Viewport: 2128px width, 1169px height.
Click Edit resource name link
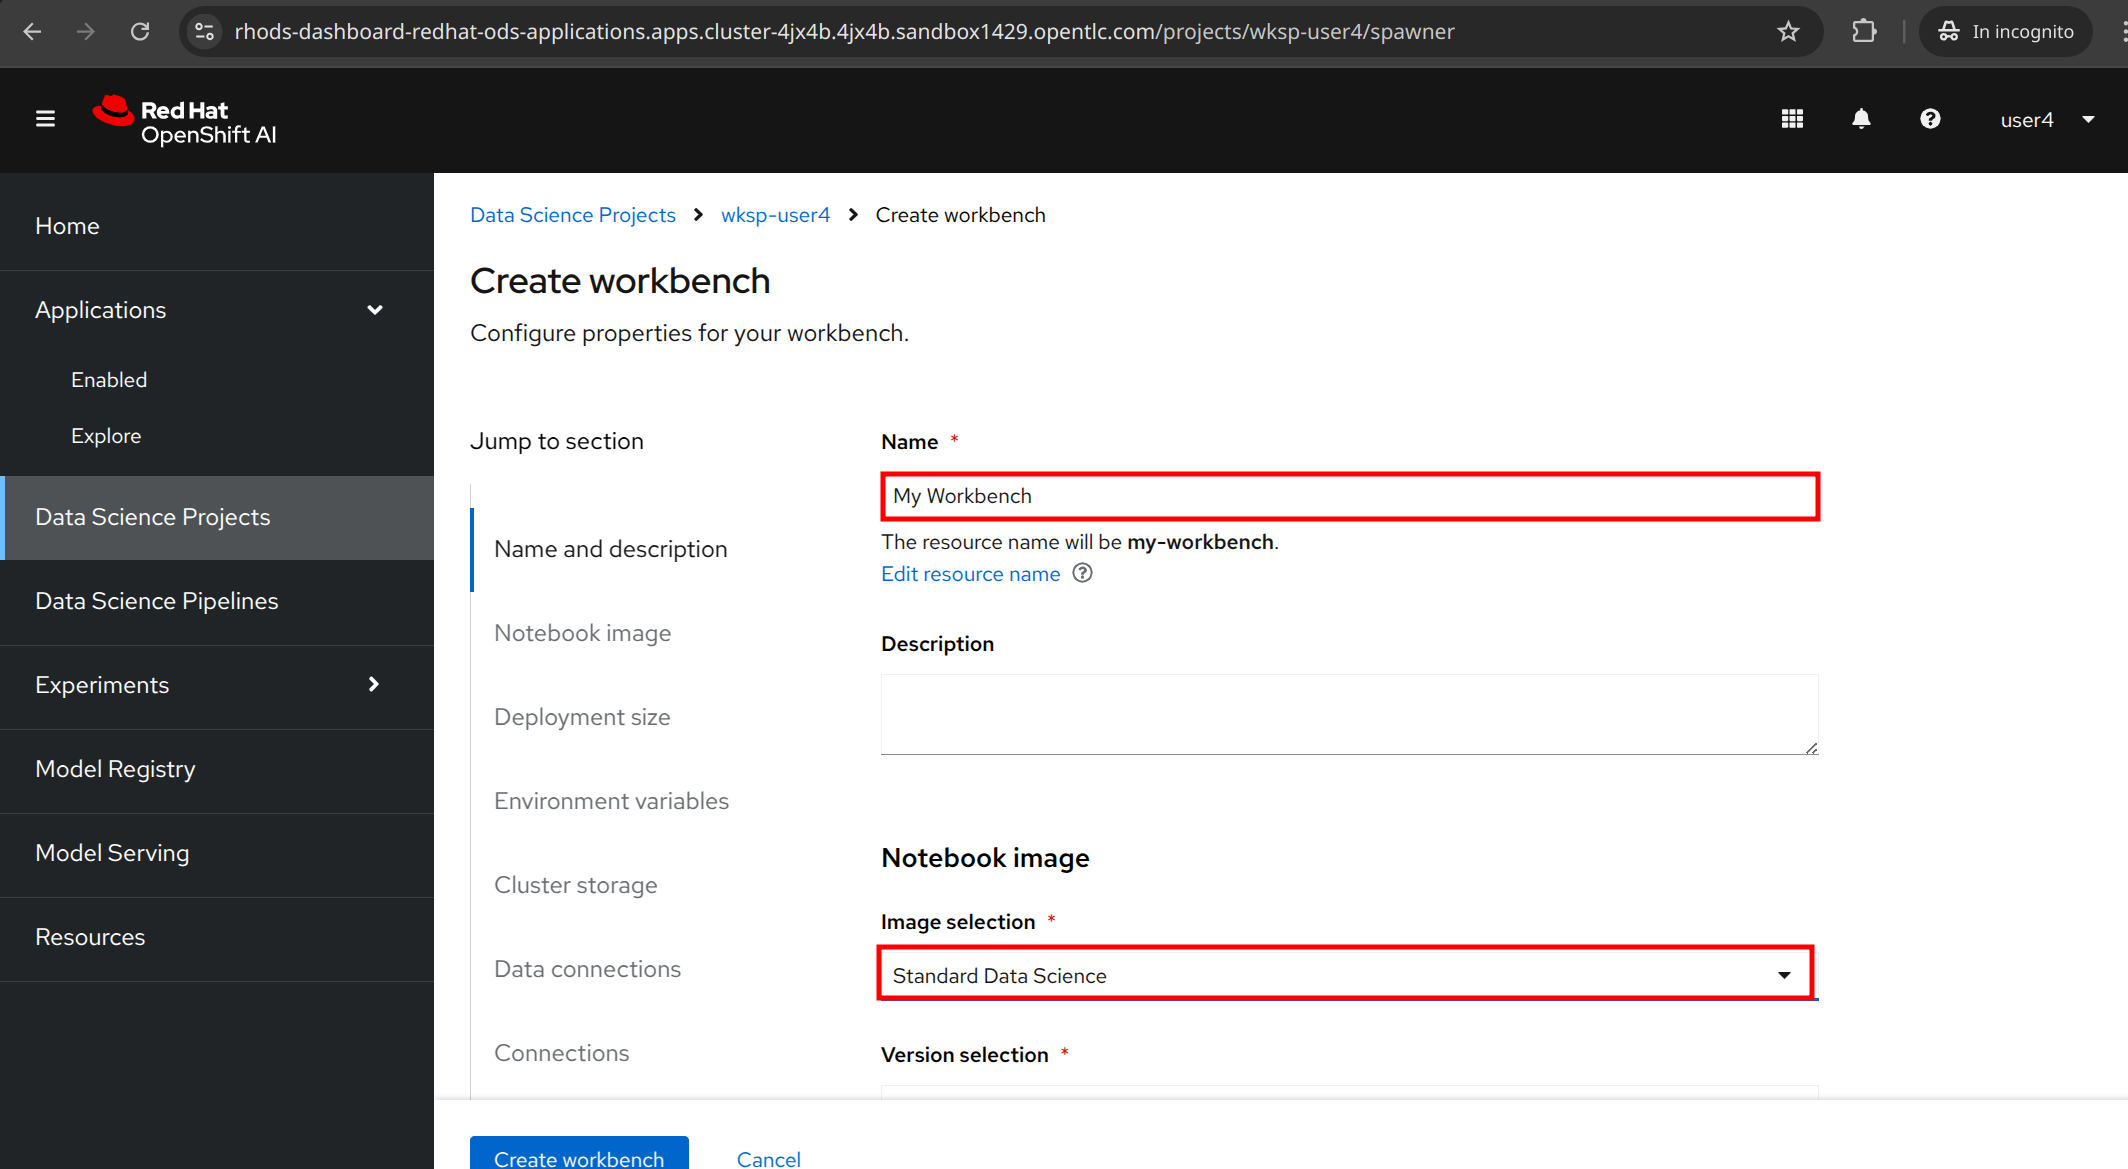970,574
